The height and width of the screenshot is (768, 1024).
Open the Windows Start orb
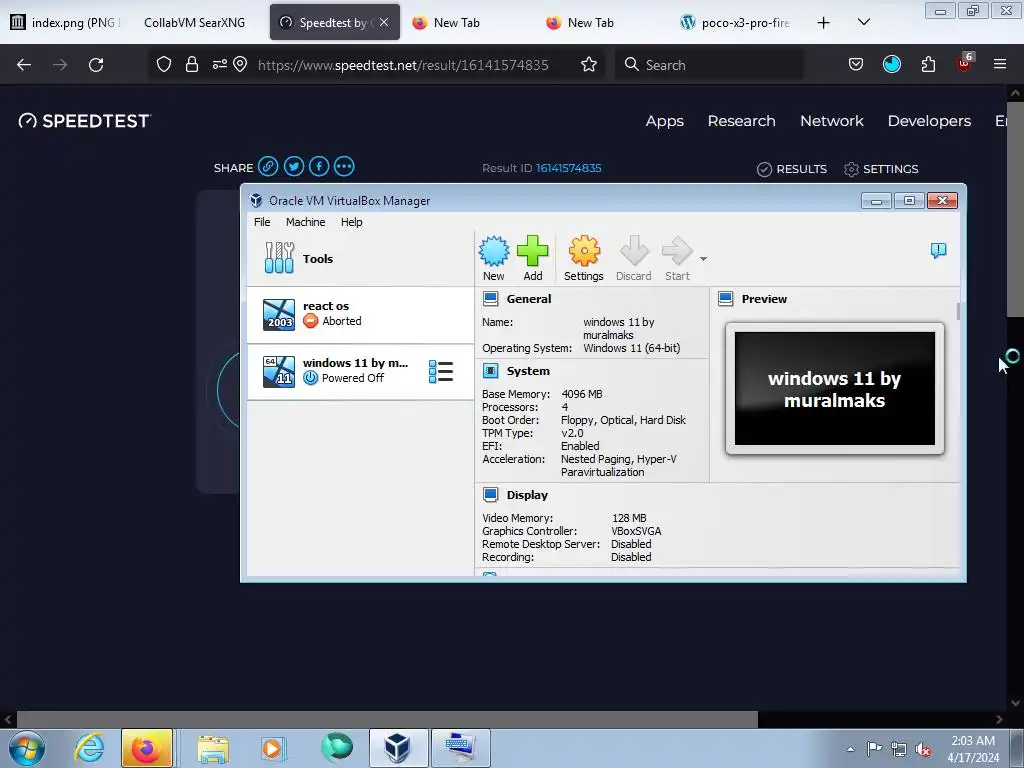click(27, 748)
